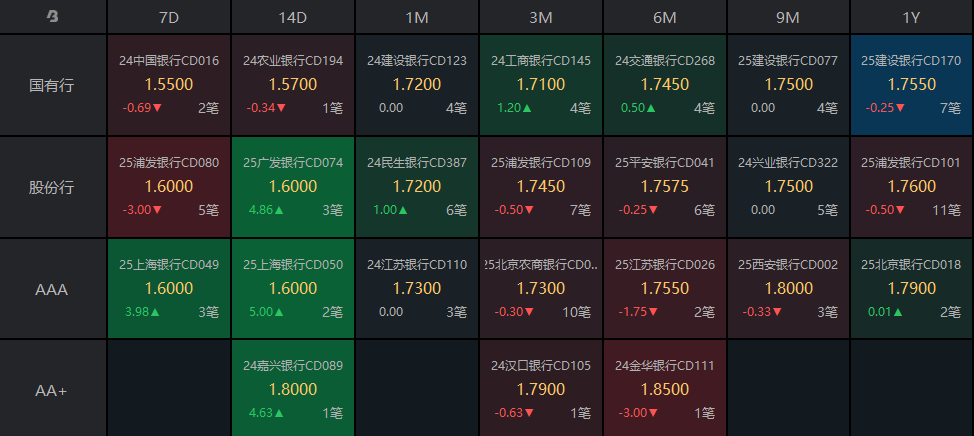The width and height of the screenshot is (974, 436).
Task: Click the 3.98 up change indicator
Action: (x=142, y=312)
